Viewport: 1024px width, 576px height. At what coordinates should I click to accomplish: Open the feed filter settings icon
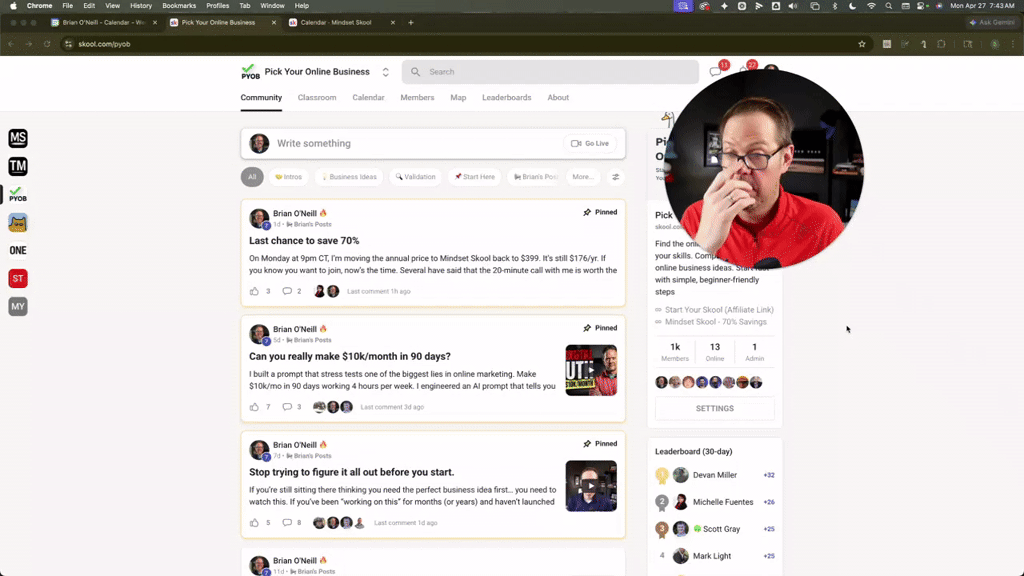[x=615, y=177]
